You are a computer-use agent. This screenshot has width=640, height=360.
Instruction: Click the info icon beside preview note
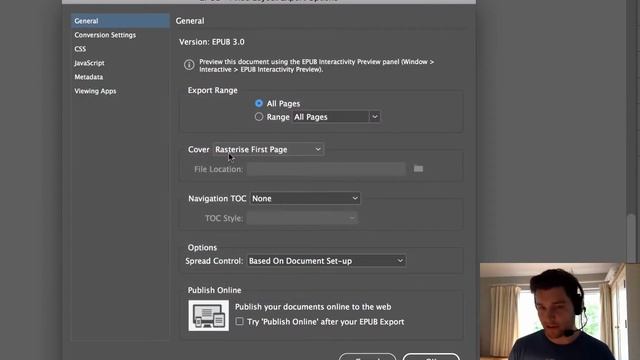[x=189, y=64]
